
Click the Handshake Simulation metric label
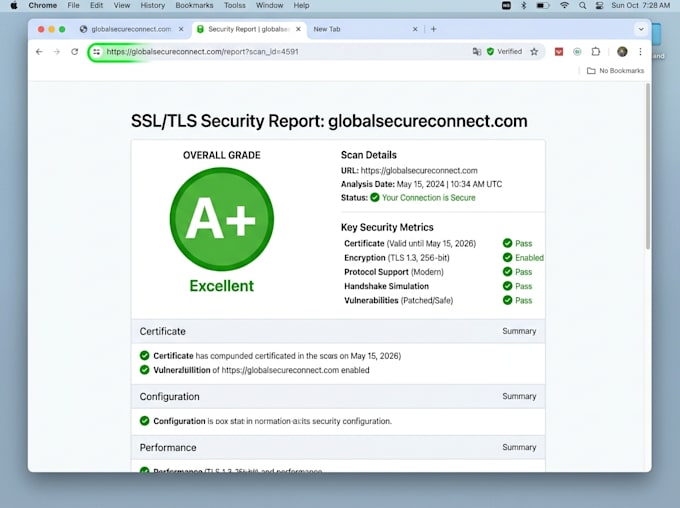[386, 286]
